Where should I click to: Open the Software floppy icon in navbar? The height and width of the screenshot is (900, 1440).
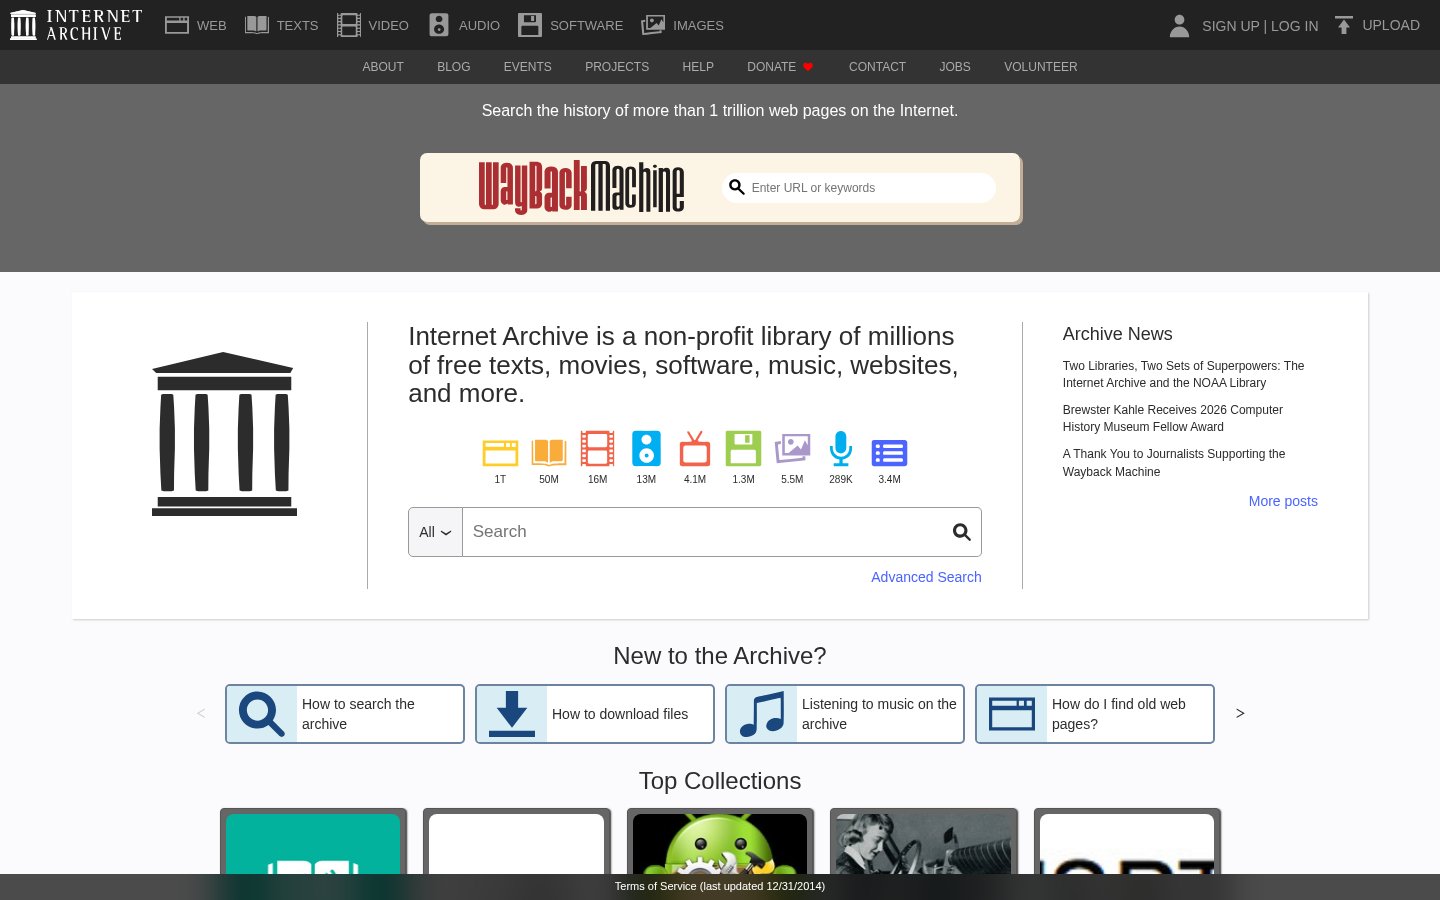[x=530, y=25]
